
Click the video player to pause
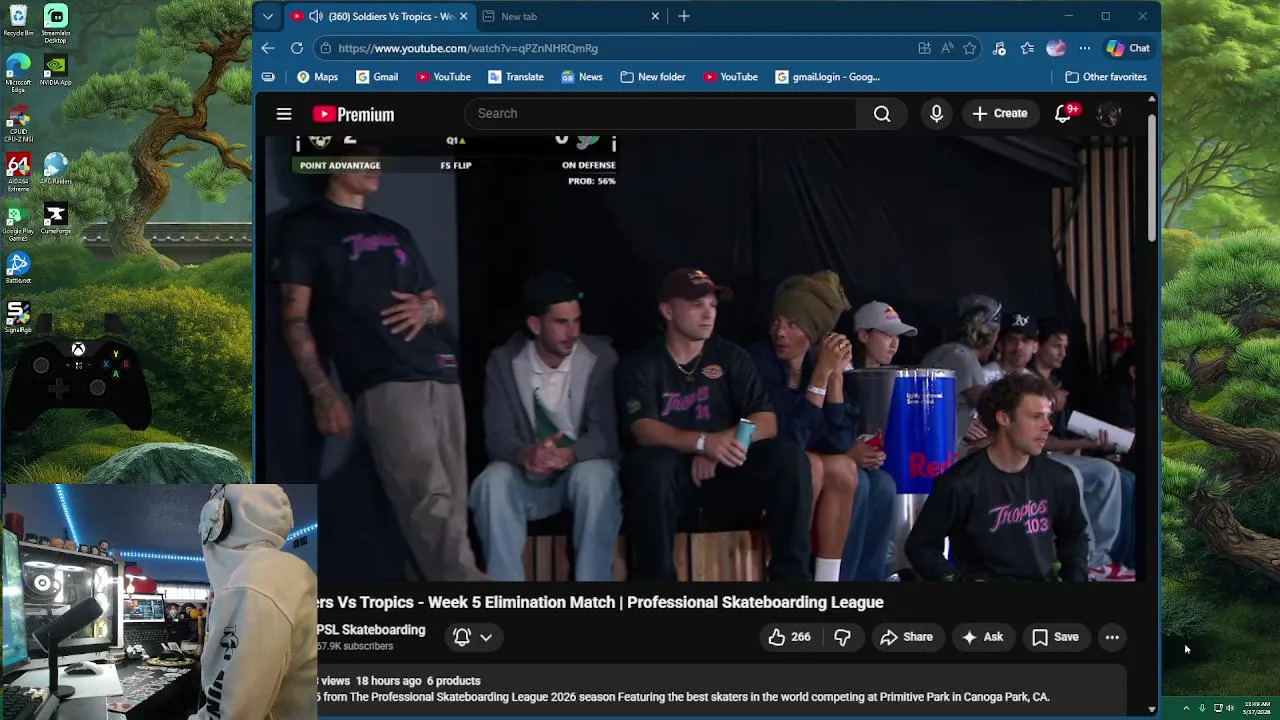pos(700,360)
